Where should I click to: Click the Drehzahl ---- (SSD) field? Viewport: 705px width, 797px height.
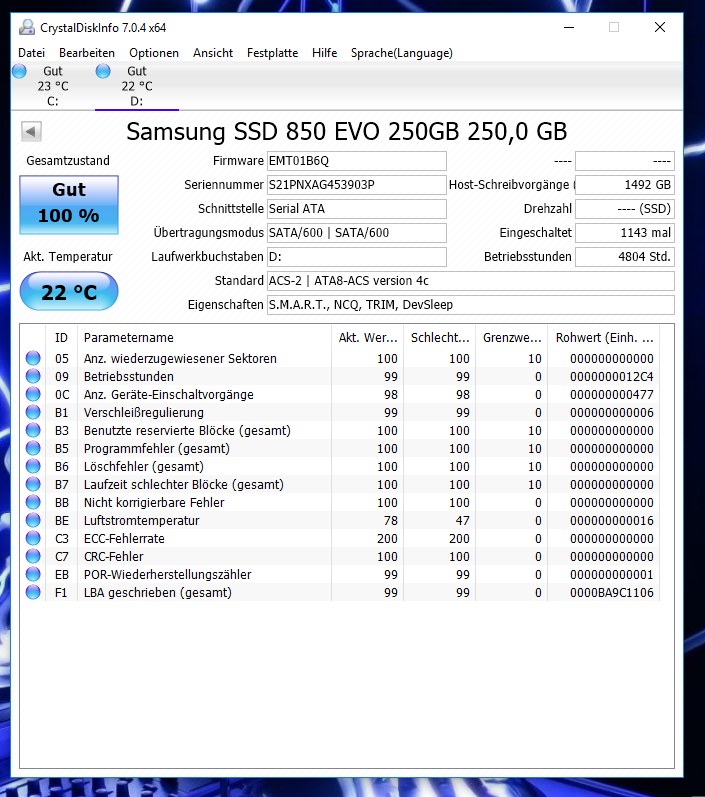625,208
